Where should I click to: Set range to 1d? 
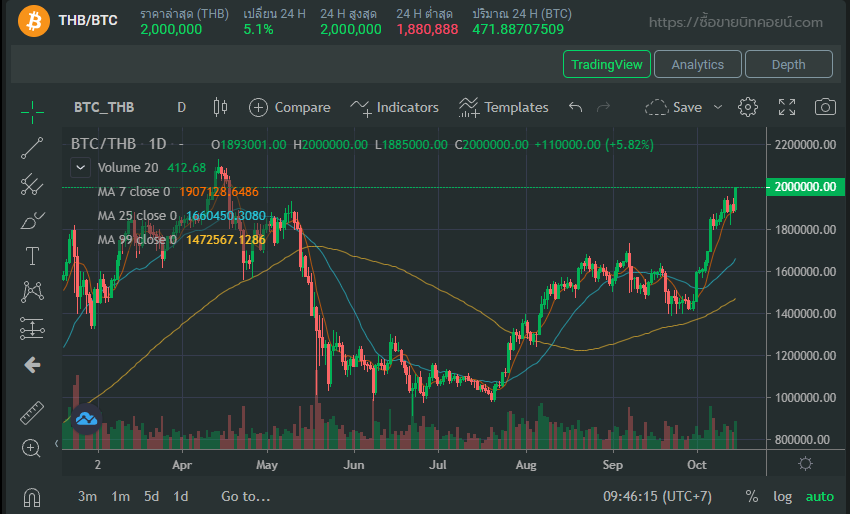[x=181, y=496]
